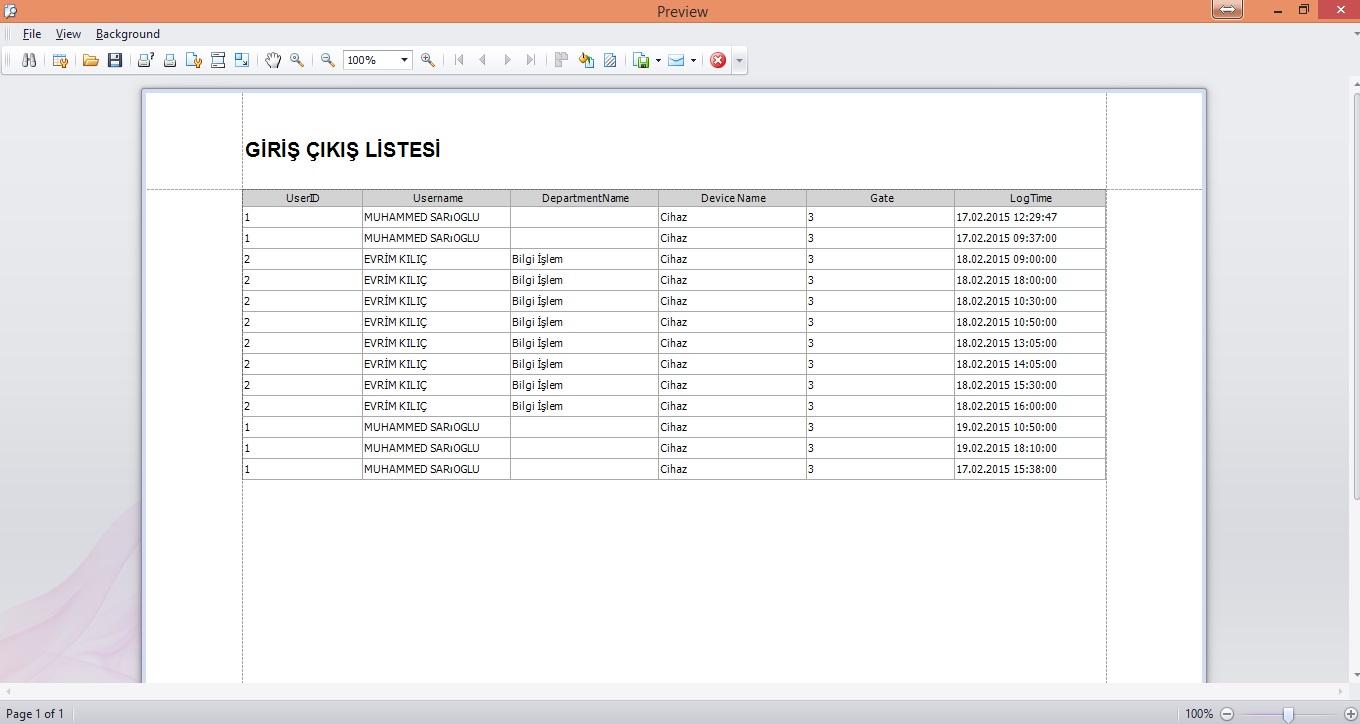Select the Magnifier tool
Screen dimensions: 1360x724
[x=297, y=60]
